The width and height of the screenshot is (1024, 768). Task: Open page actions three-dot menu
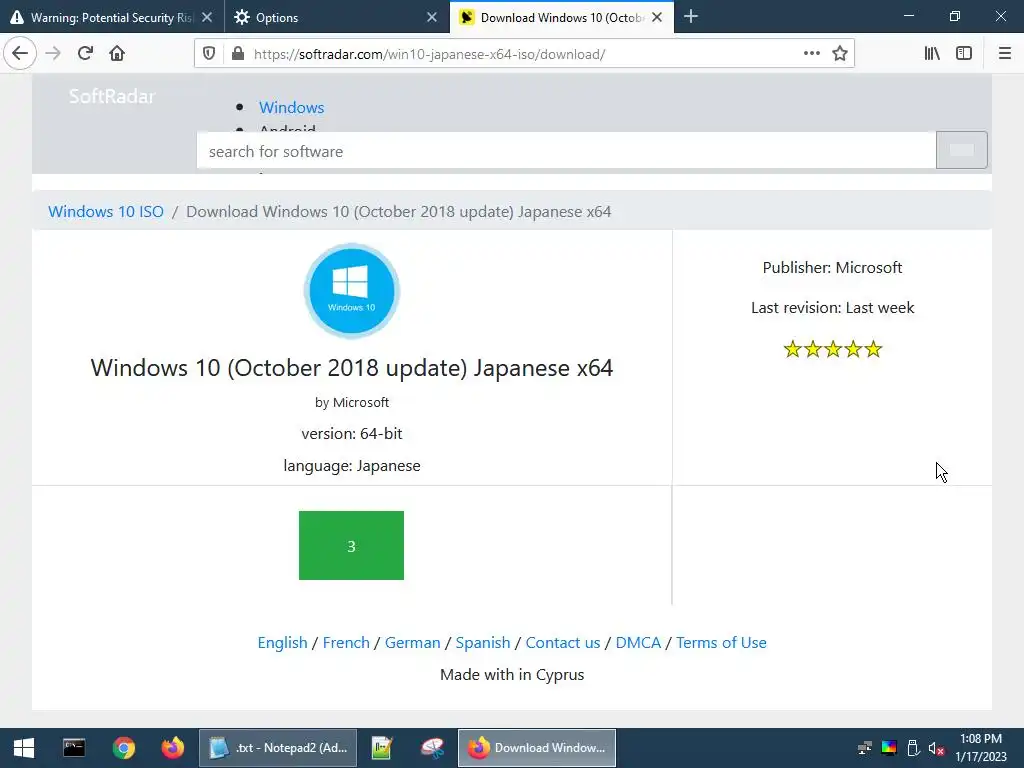(x=812, y=54)
